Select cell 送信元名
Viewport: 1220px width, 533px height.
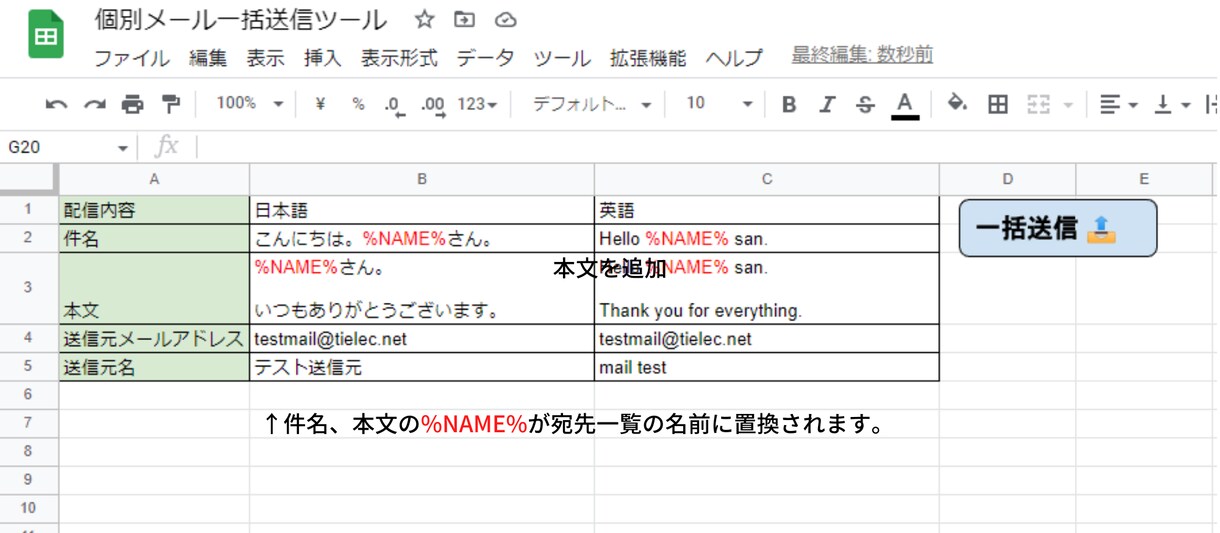pyautogui.click(x=154, y=367)
